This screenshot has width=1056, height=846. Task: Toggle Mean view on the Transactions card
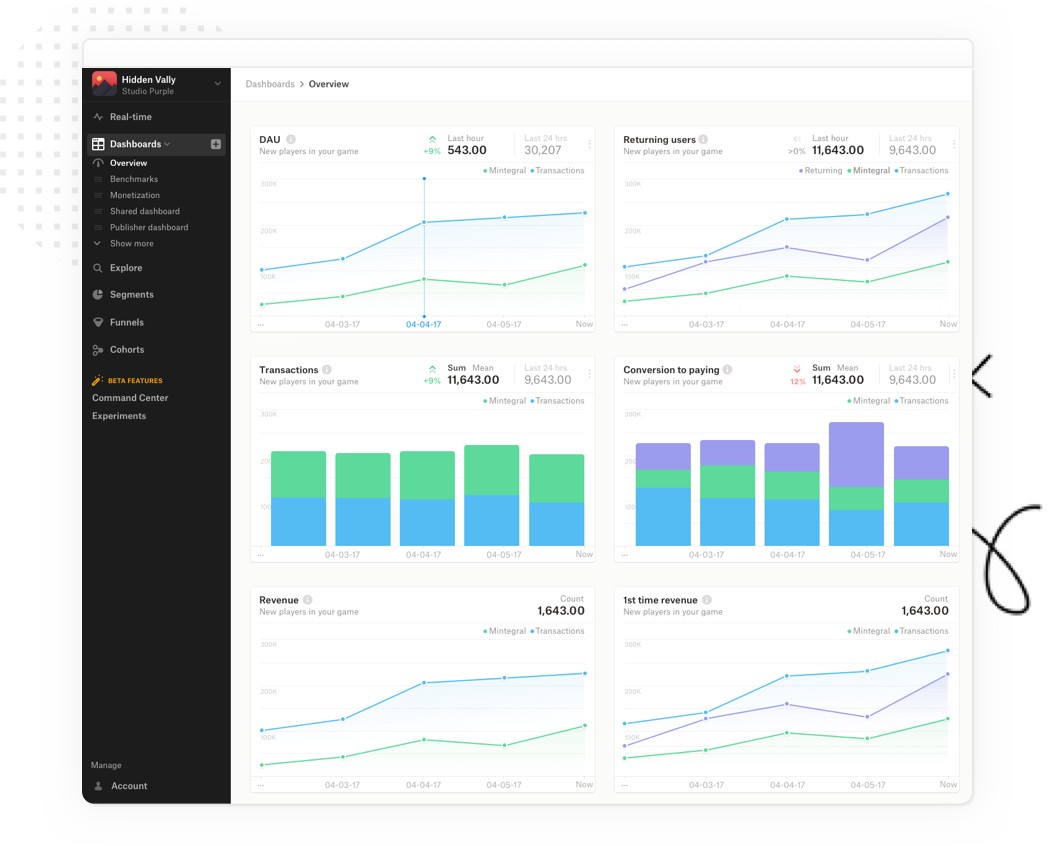[x=483, y=368]
